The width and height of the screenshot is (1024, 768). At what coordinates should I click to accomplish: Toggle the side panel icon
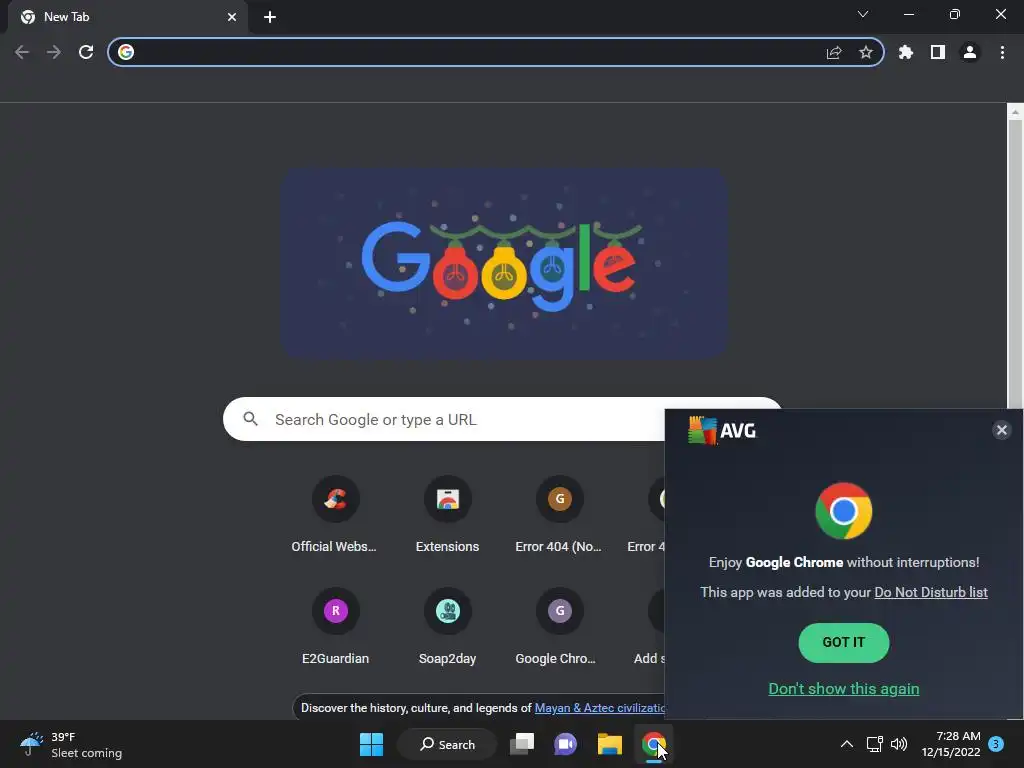pos(938,52)
